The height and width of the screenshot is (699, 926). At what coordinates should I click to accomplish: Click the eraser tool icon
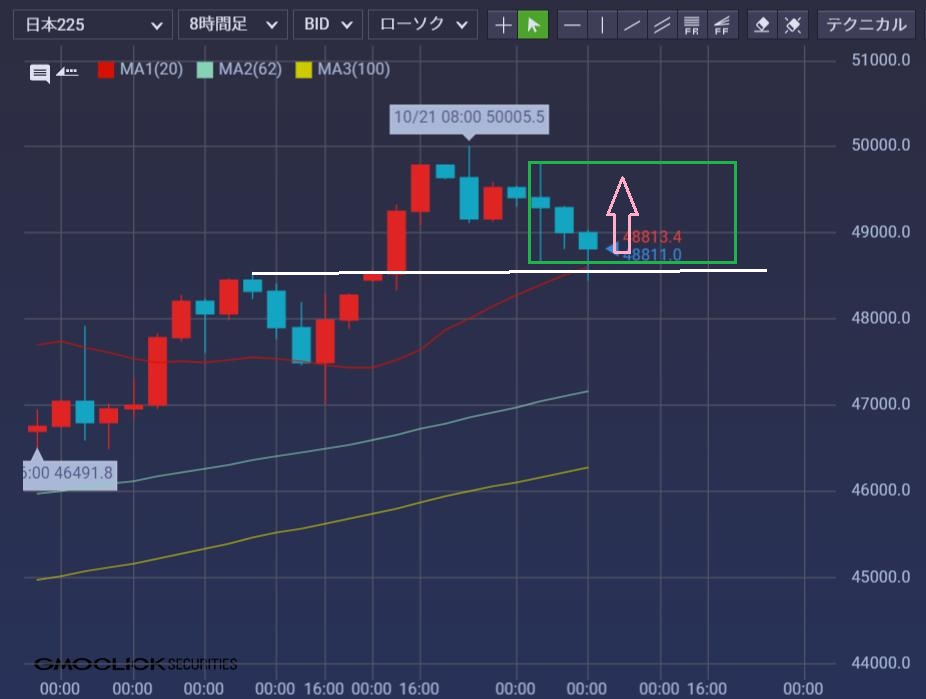pyautogui.click(x=762, y=25)
